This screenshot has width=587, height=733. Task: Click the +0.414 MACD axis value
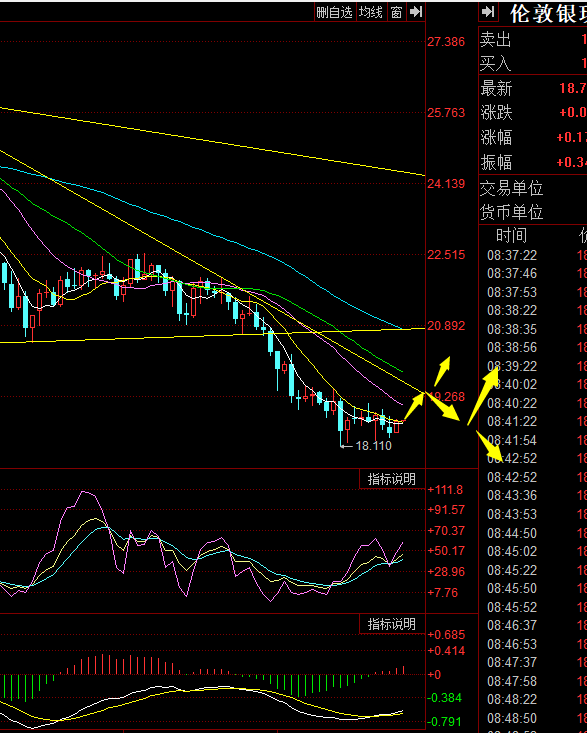446,651
